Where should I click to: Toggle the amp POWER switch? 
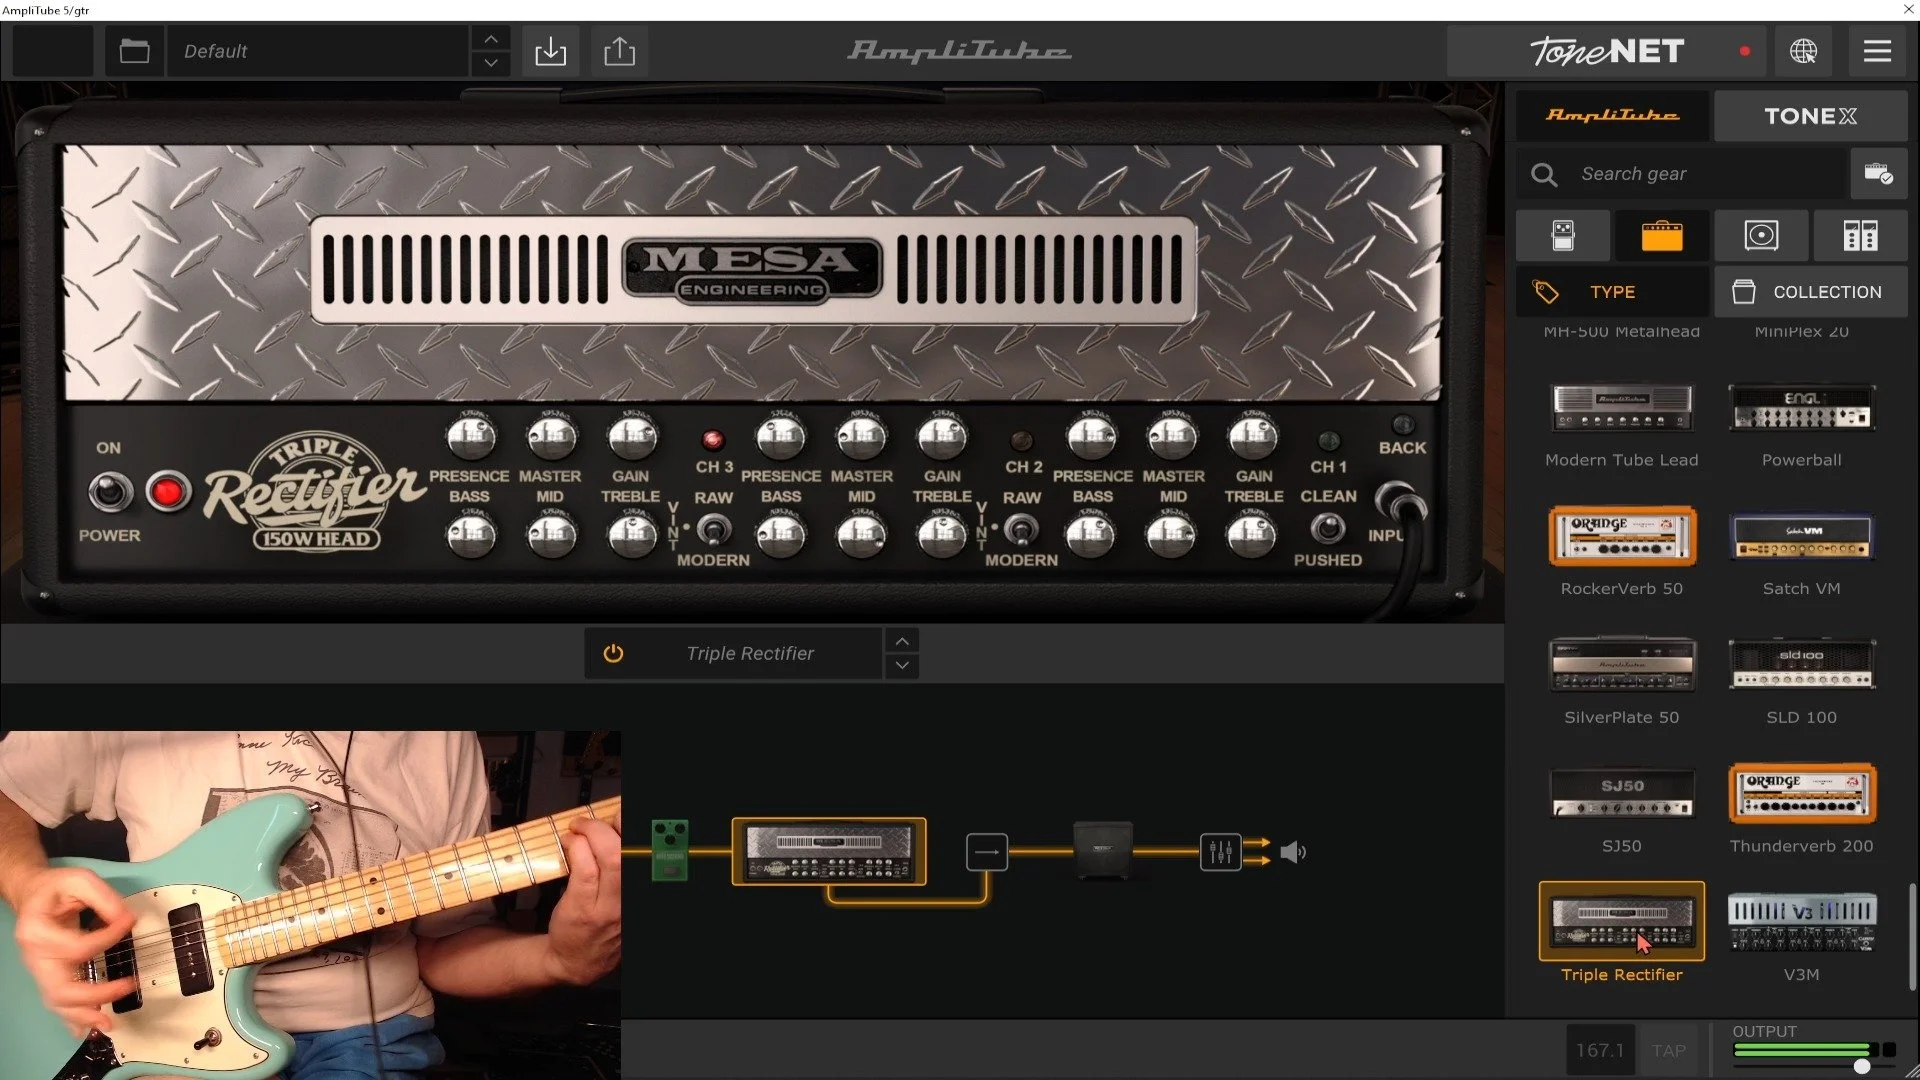click(109, 492)
